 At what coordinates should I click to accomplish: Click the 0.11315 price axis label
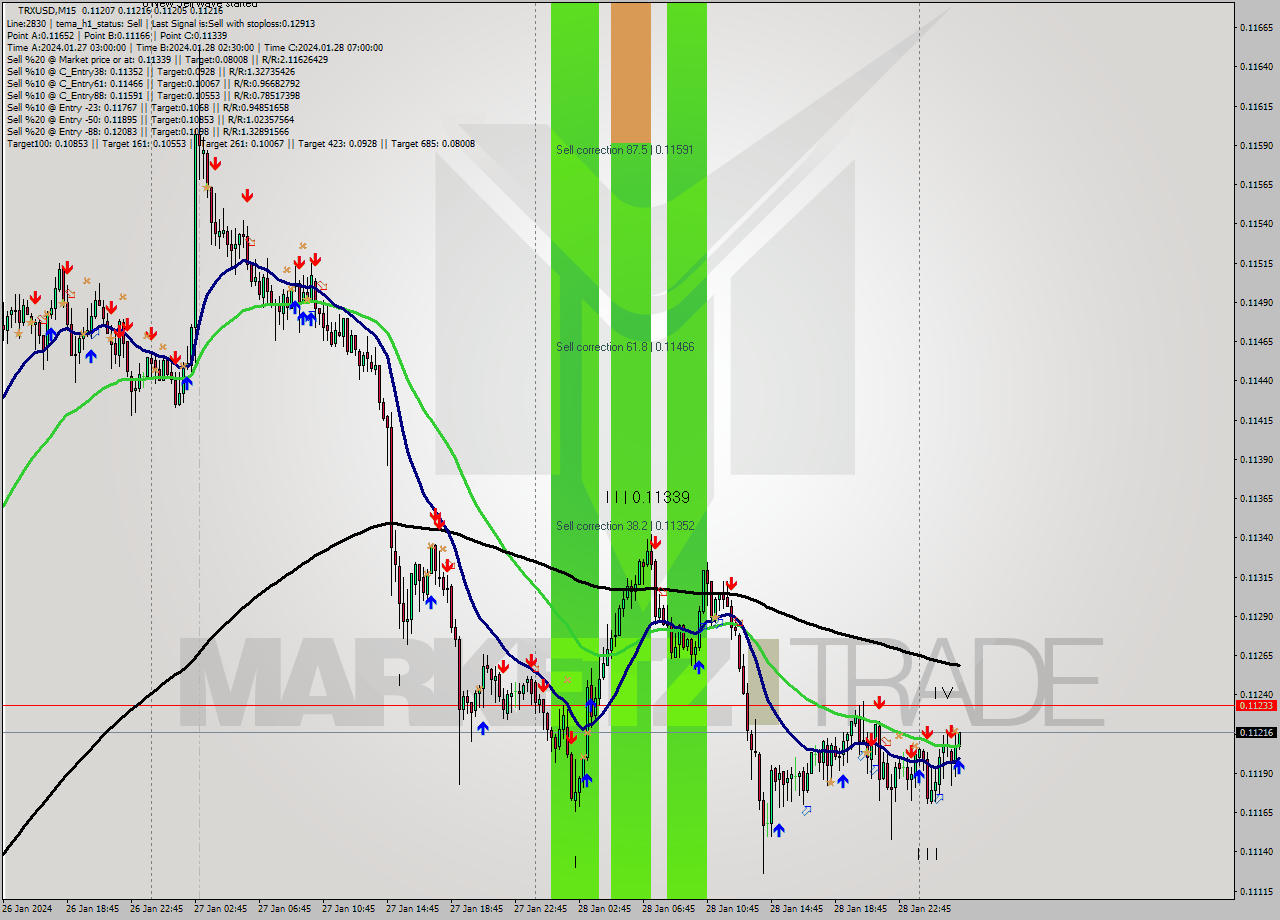[1256, 577]
